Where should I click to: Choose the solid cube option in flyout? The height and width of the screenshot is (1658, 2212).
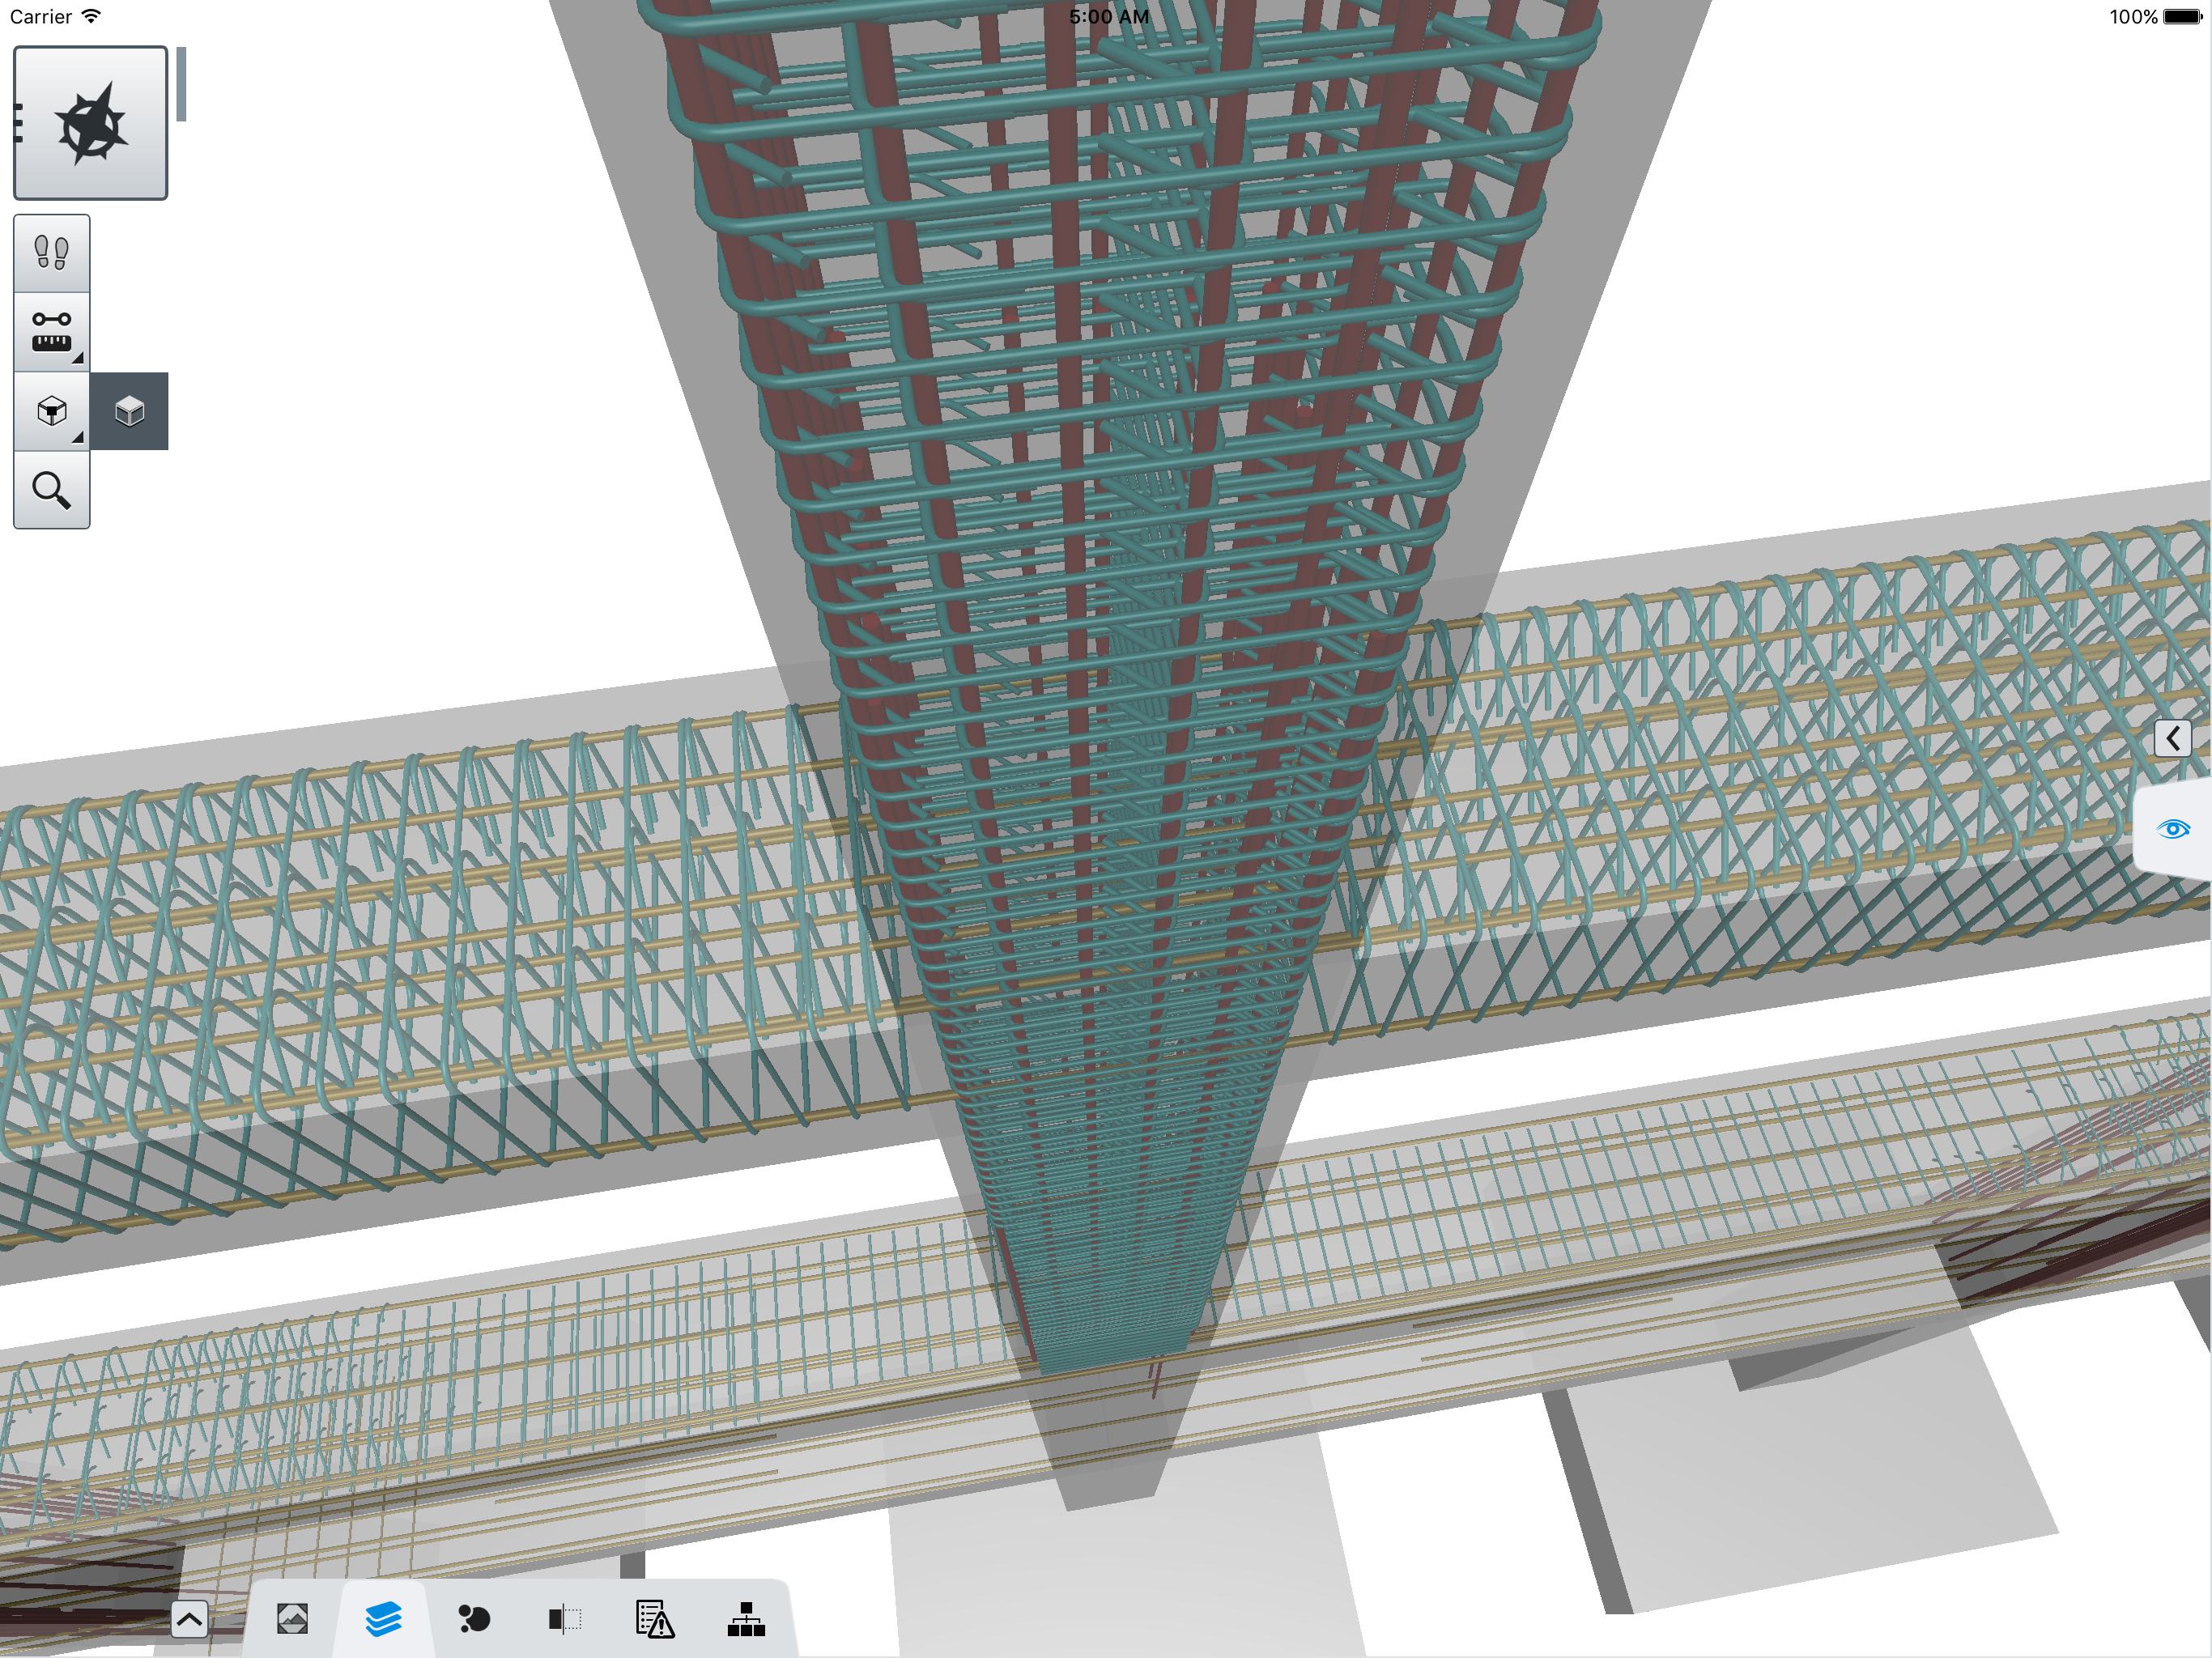coord(129,411)
